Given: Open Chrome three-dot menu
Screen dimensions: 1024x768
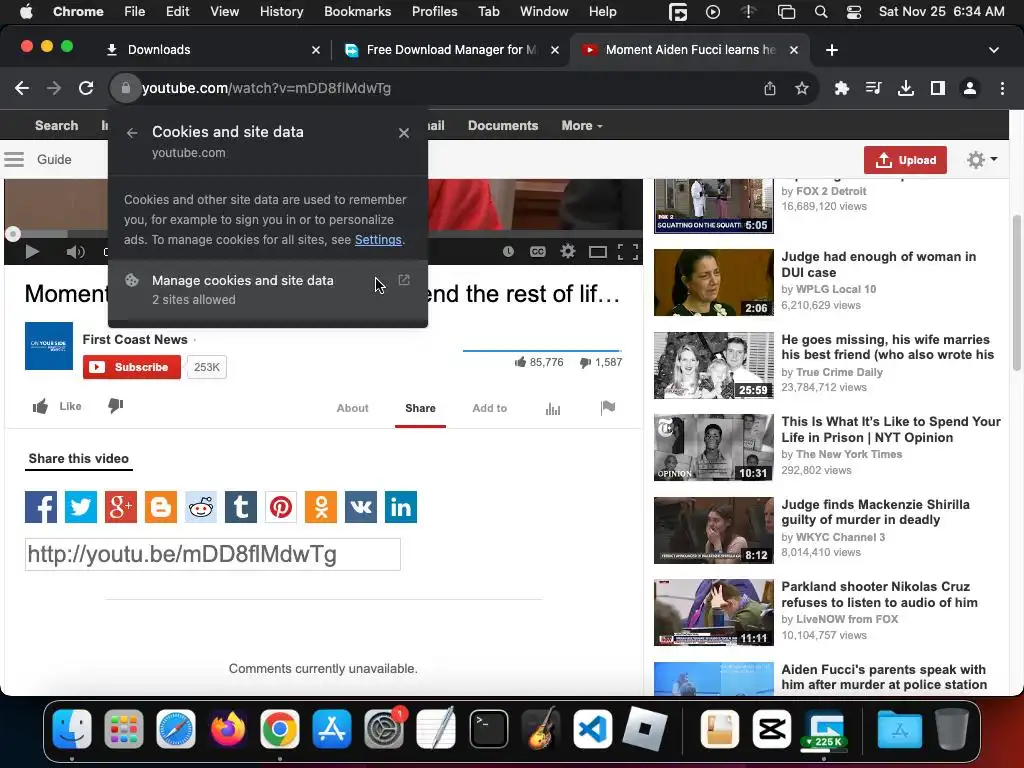Looking at the screenshot, I should (1002, 88).
